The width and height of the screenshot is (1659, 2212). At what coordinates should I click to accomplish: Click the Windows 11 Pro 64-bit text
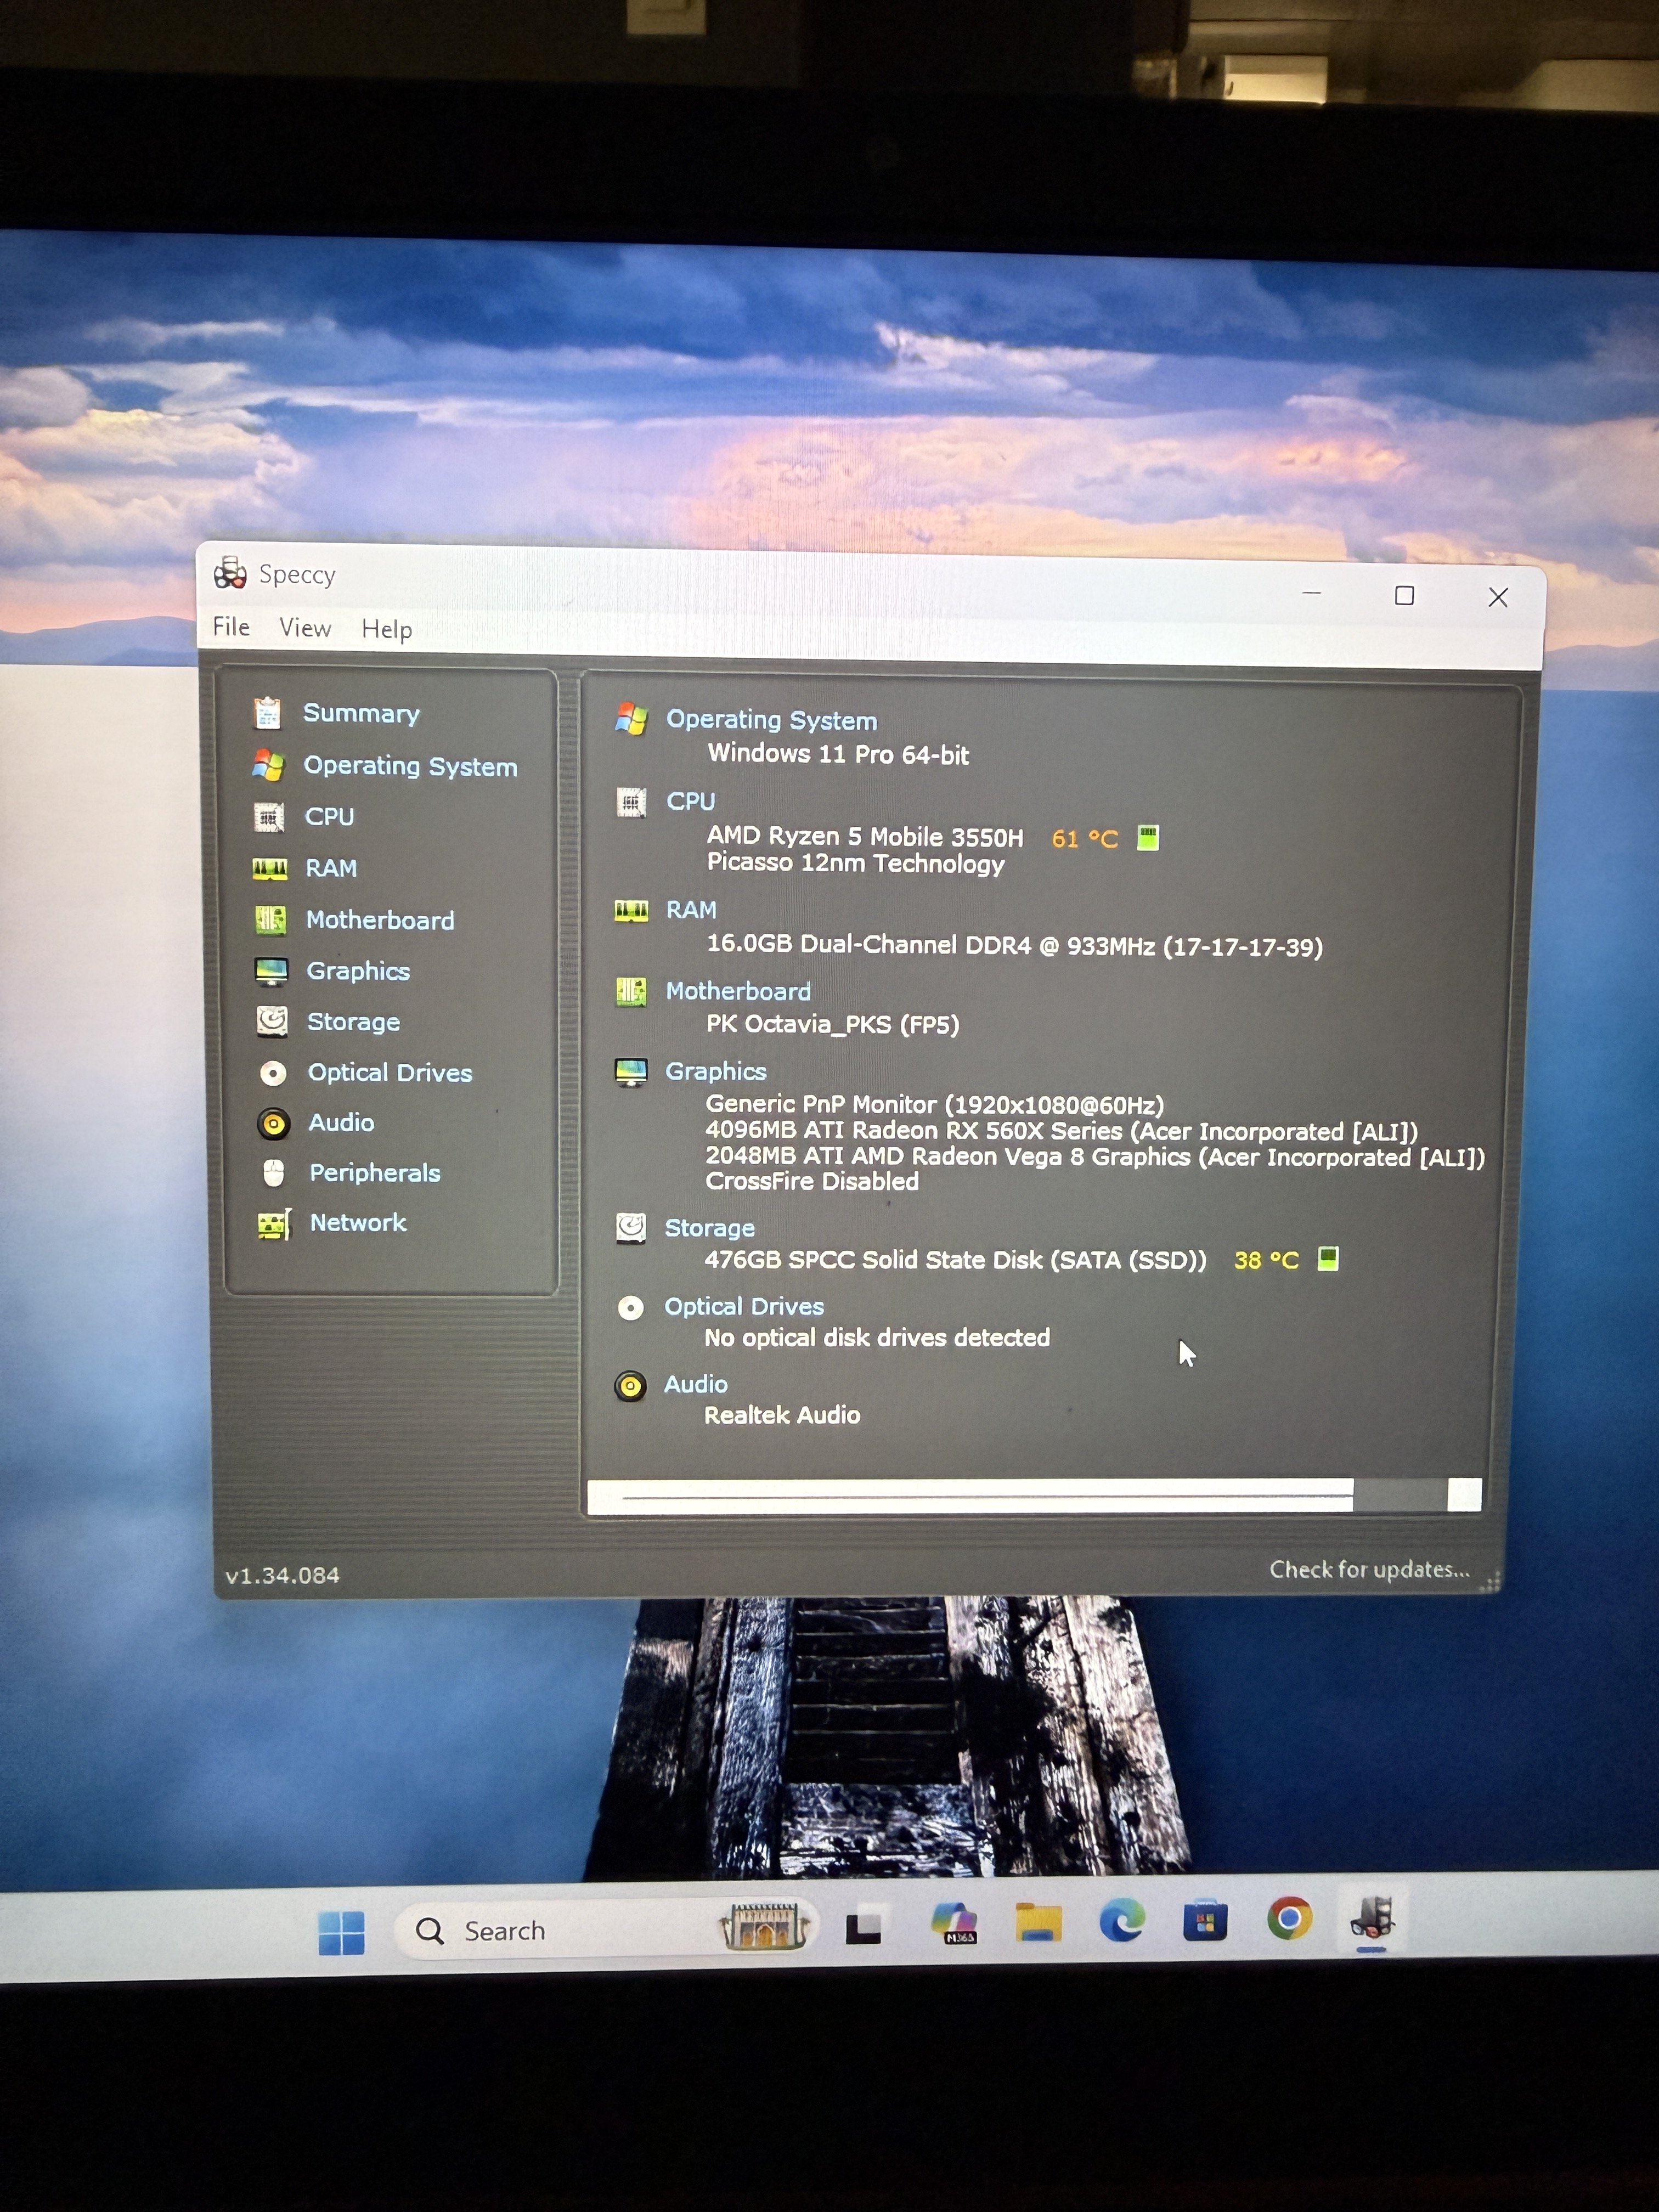[838, 754]
